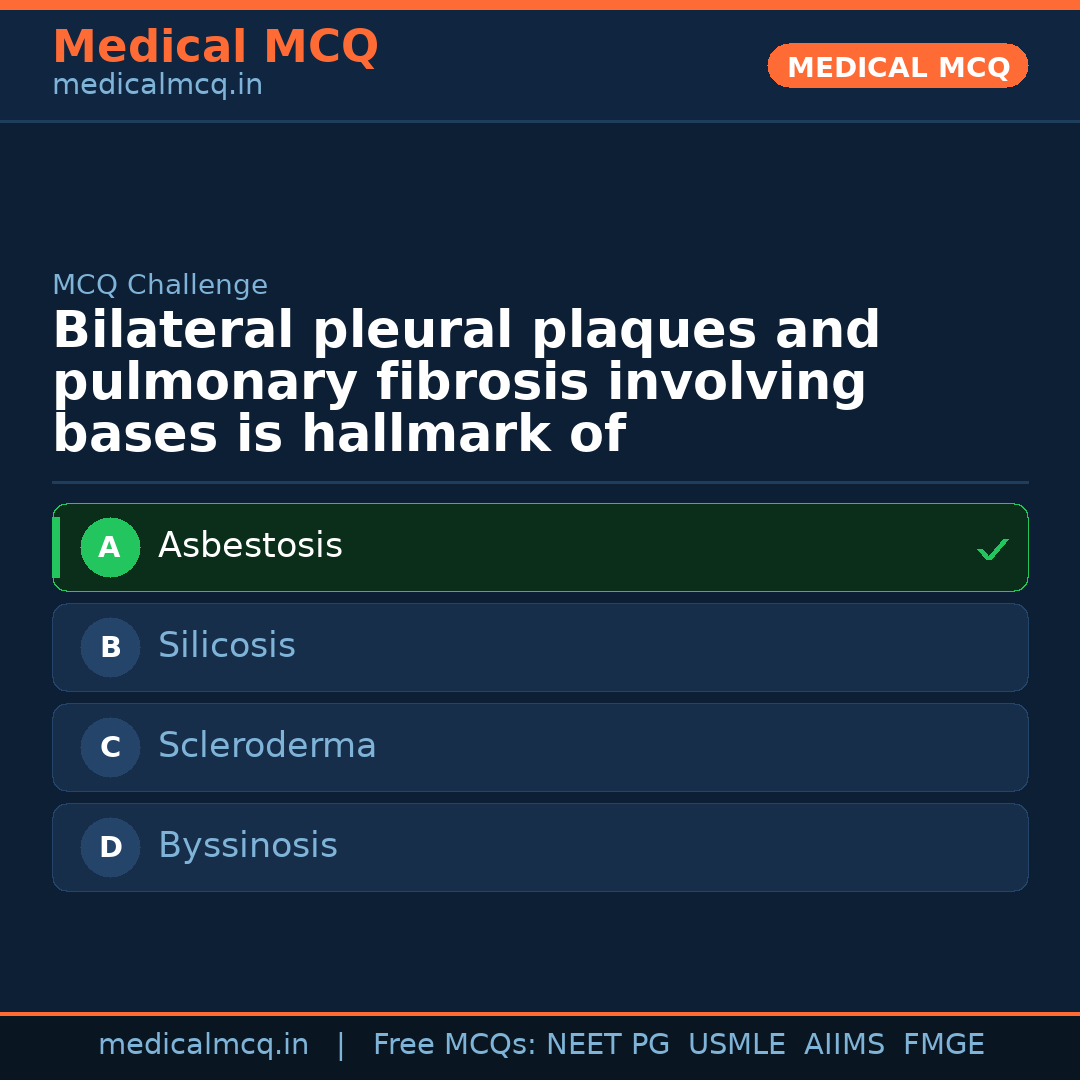
Task: Select the Asbestosis answer text
Action: click(250, 546)
